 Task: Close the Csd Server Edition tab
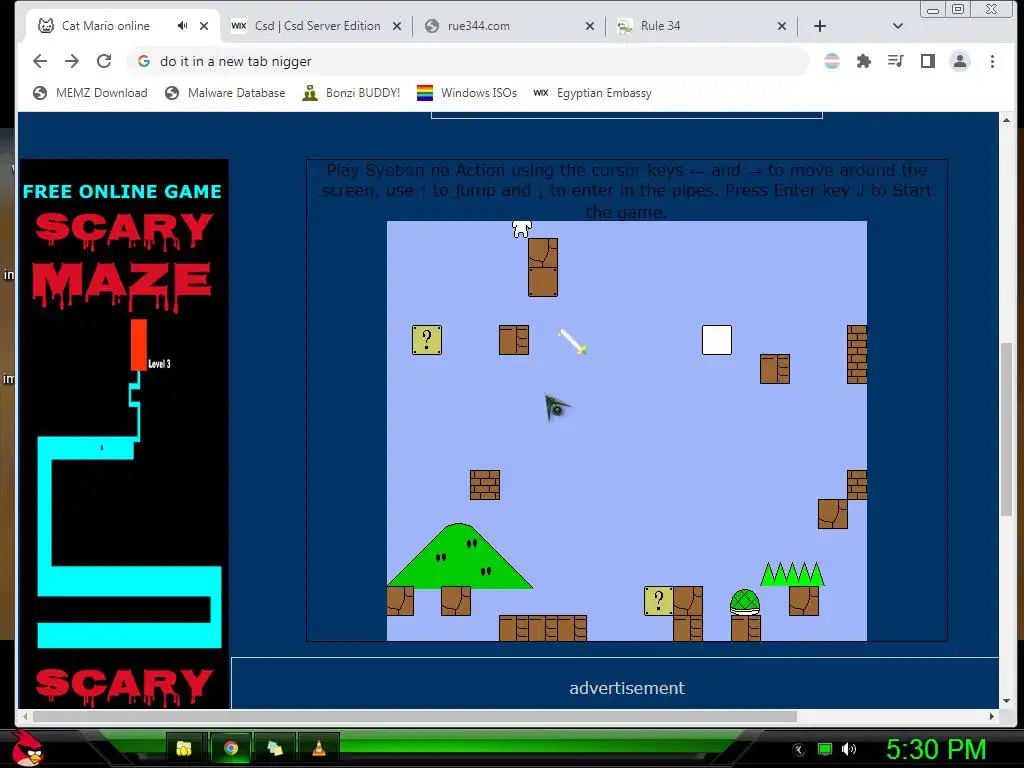click(x=396, y=26)
